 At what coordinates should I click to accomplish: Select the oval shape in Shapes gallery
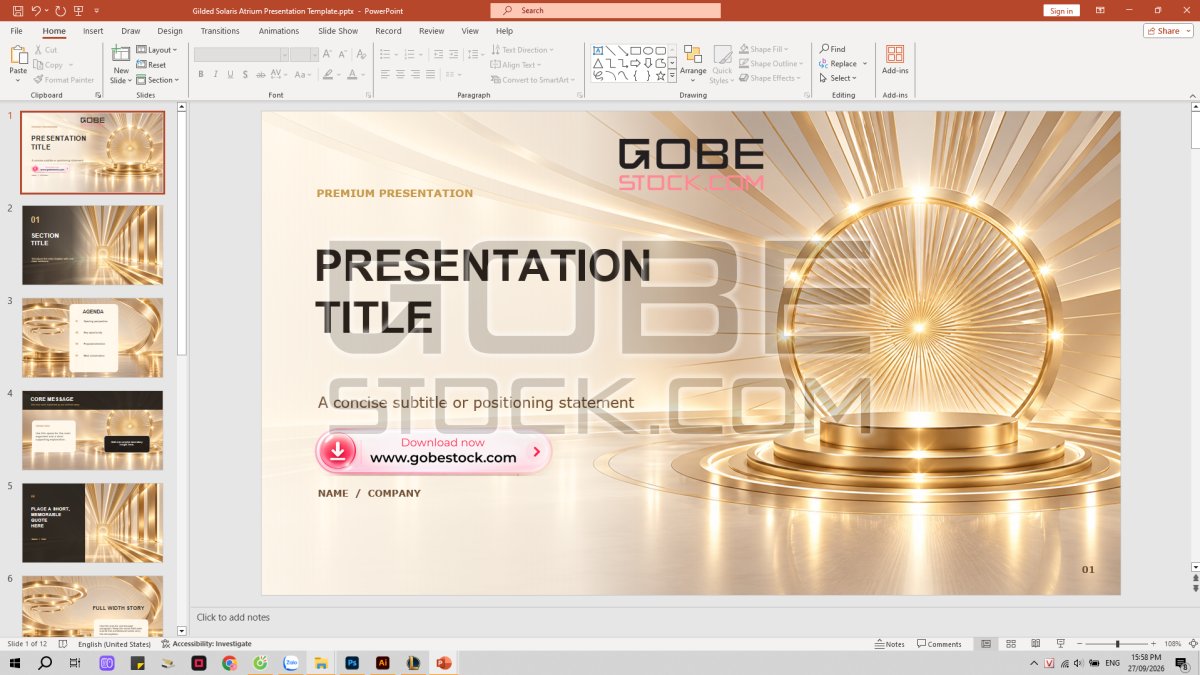click(x=648, y=50)
